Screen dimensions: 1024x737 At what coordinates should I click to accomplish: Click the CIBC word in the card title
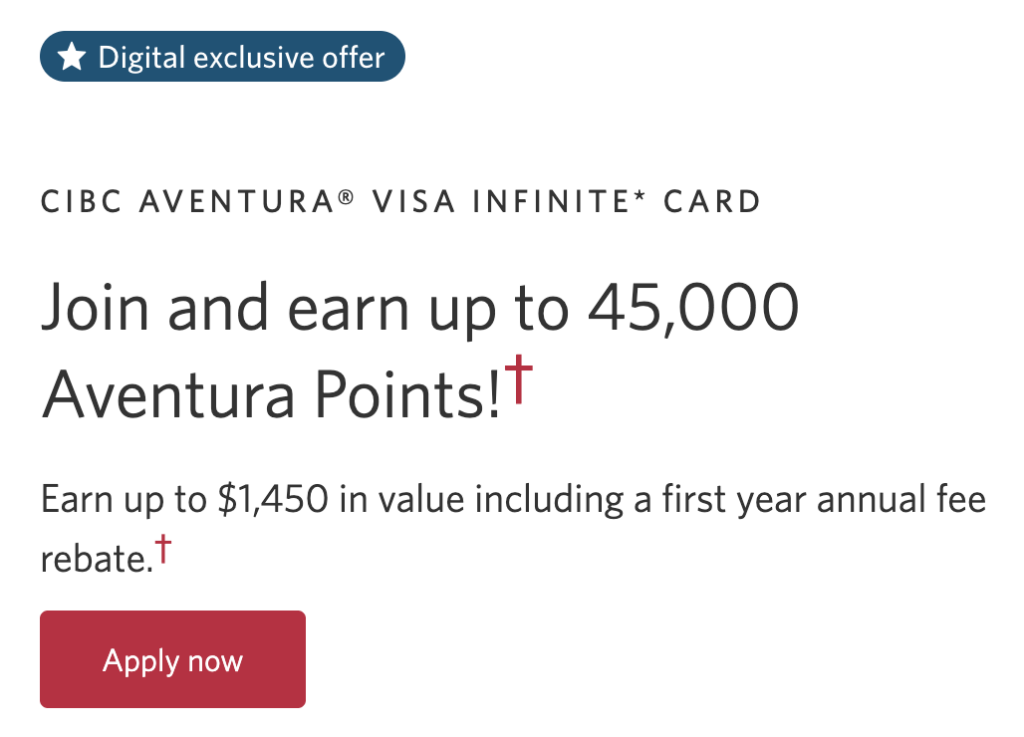click(x=82, y=201)
